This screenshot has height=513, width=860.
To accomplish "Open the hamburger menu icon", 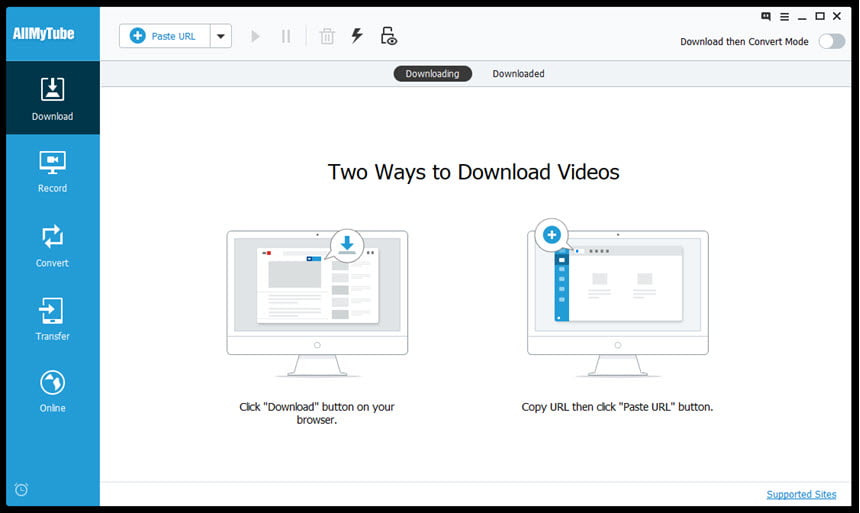I will [x=784, y=17].
